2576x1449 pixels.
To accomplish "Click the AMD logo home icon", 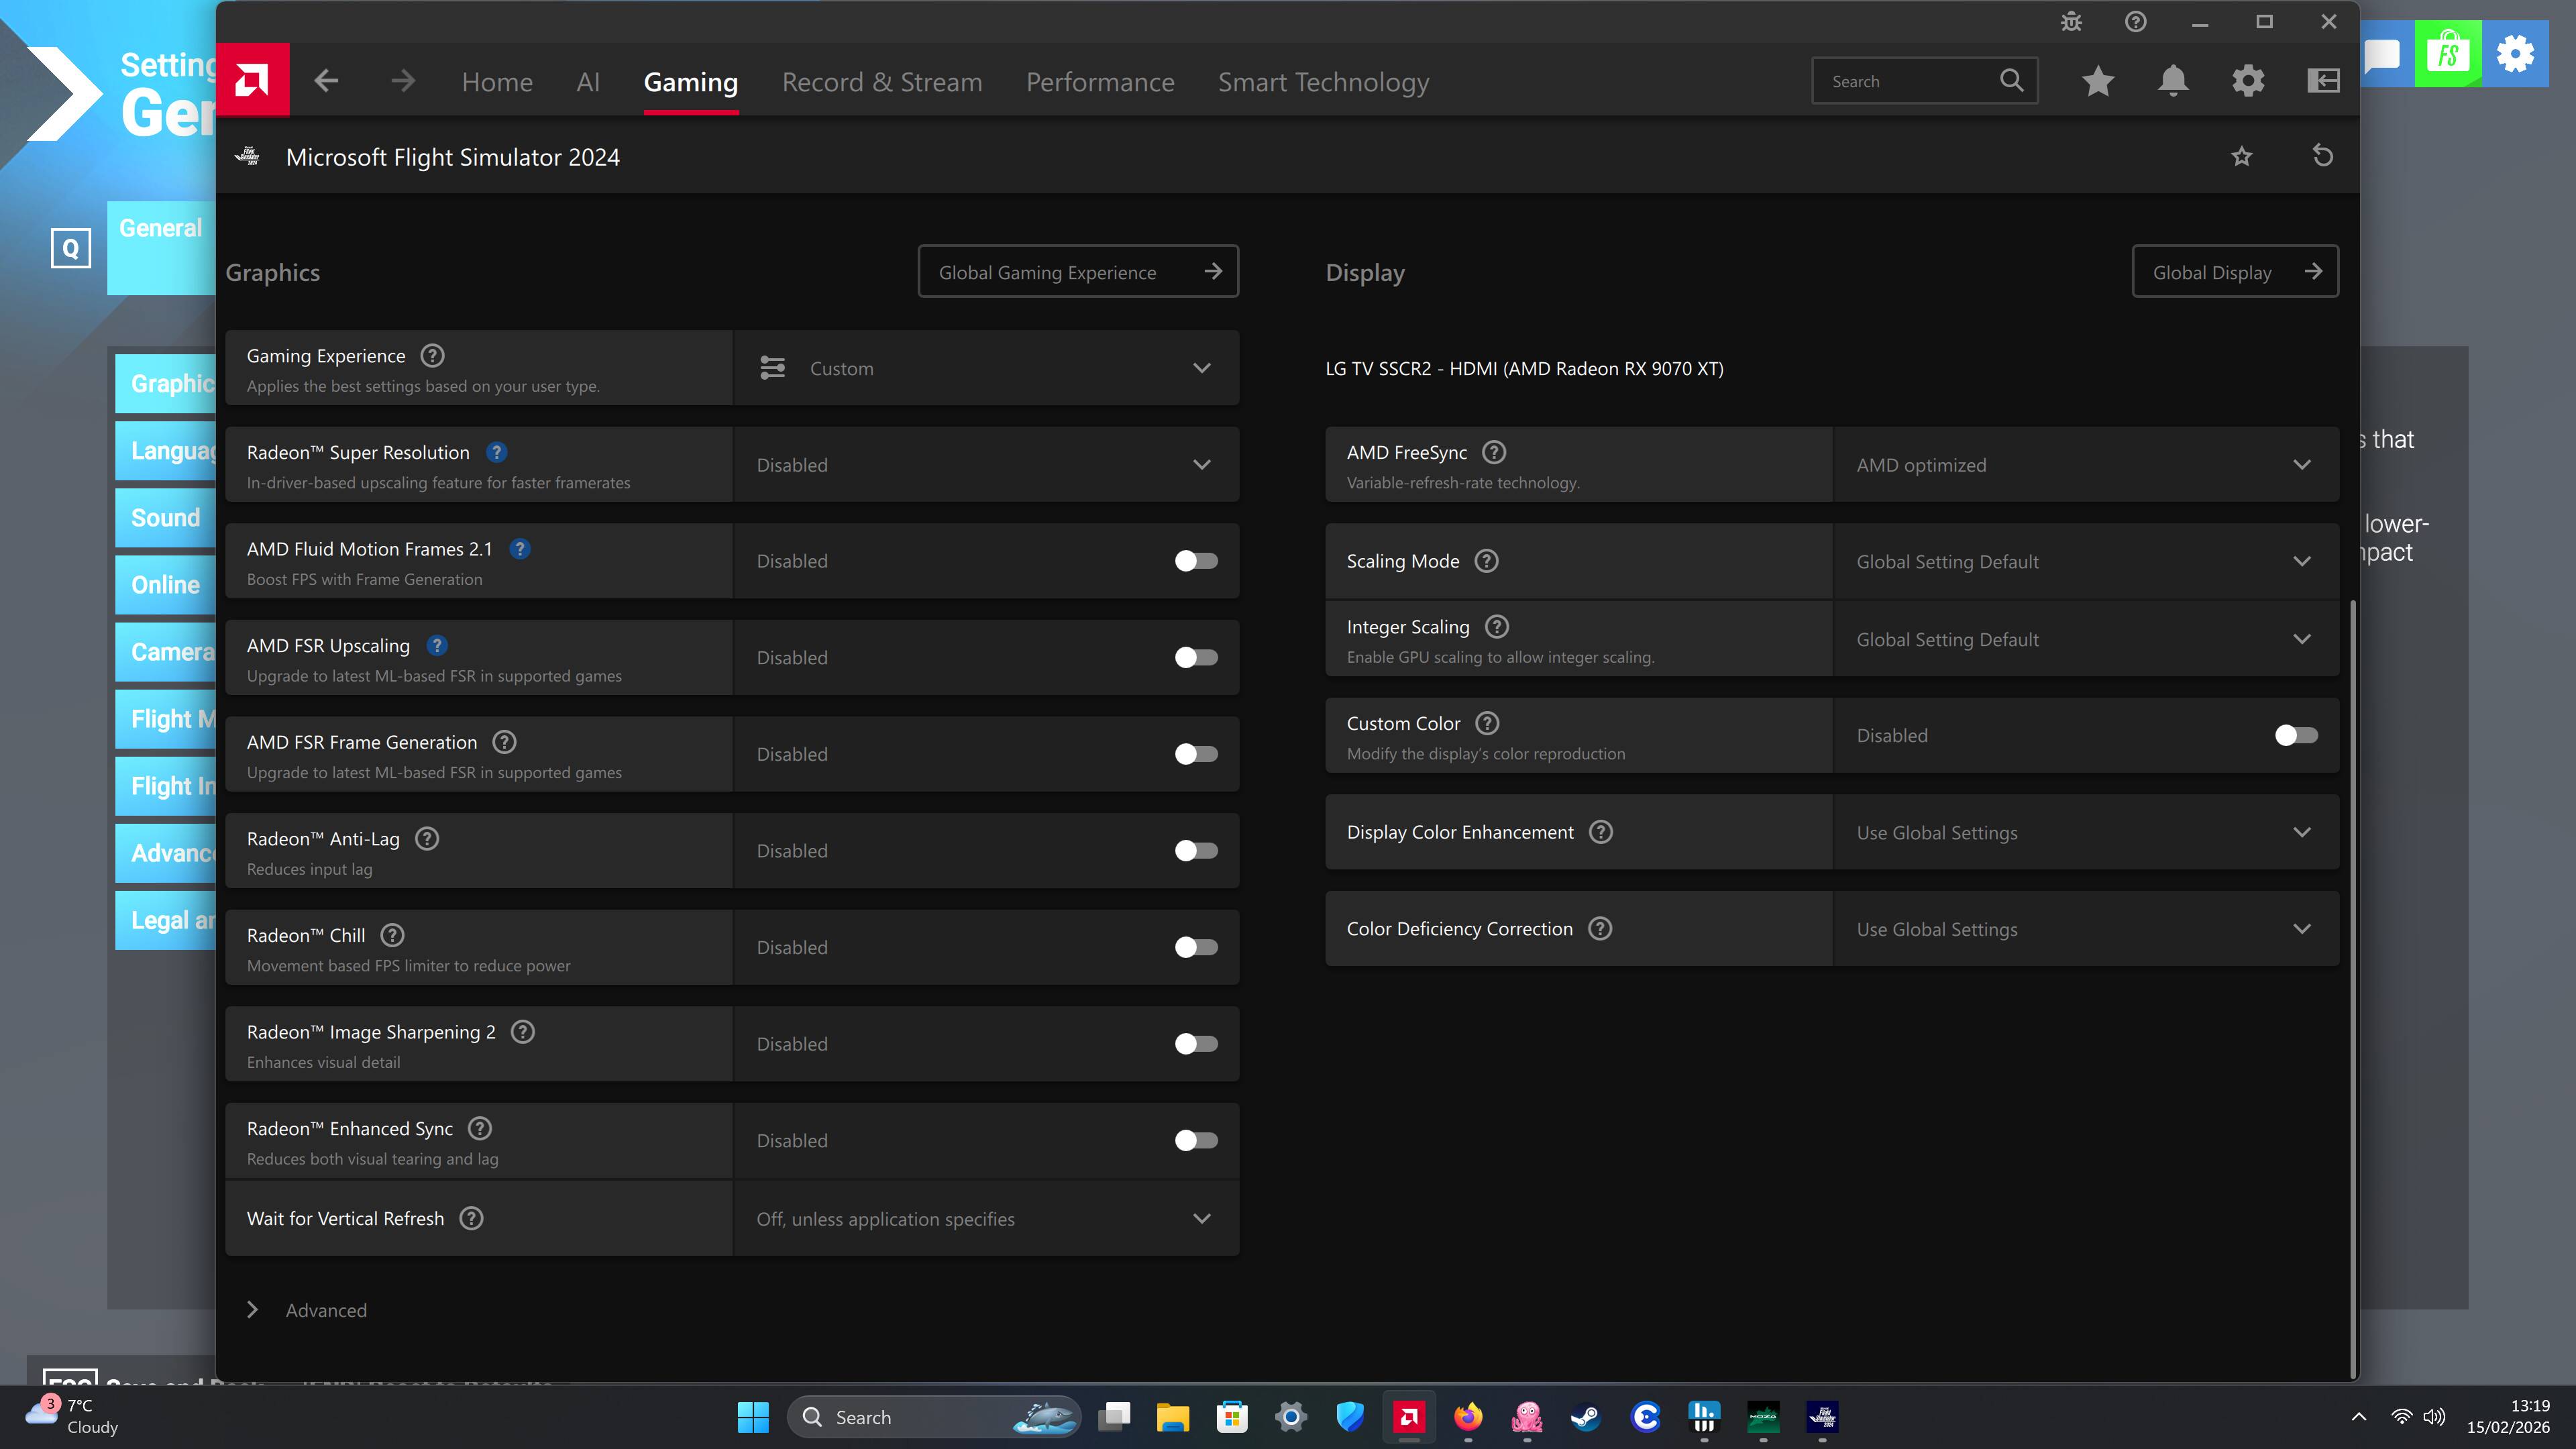I will coord(252,80).
